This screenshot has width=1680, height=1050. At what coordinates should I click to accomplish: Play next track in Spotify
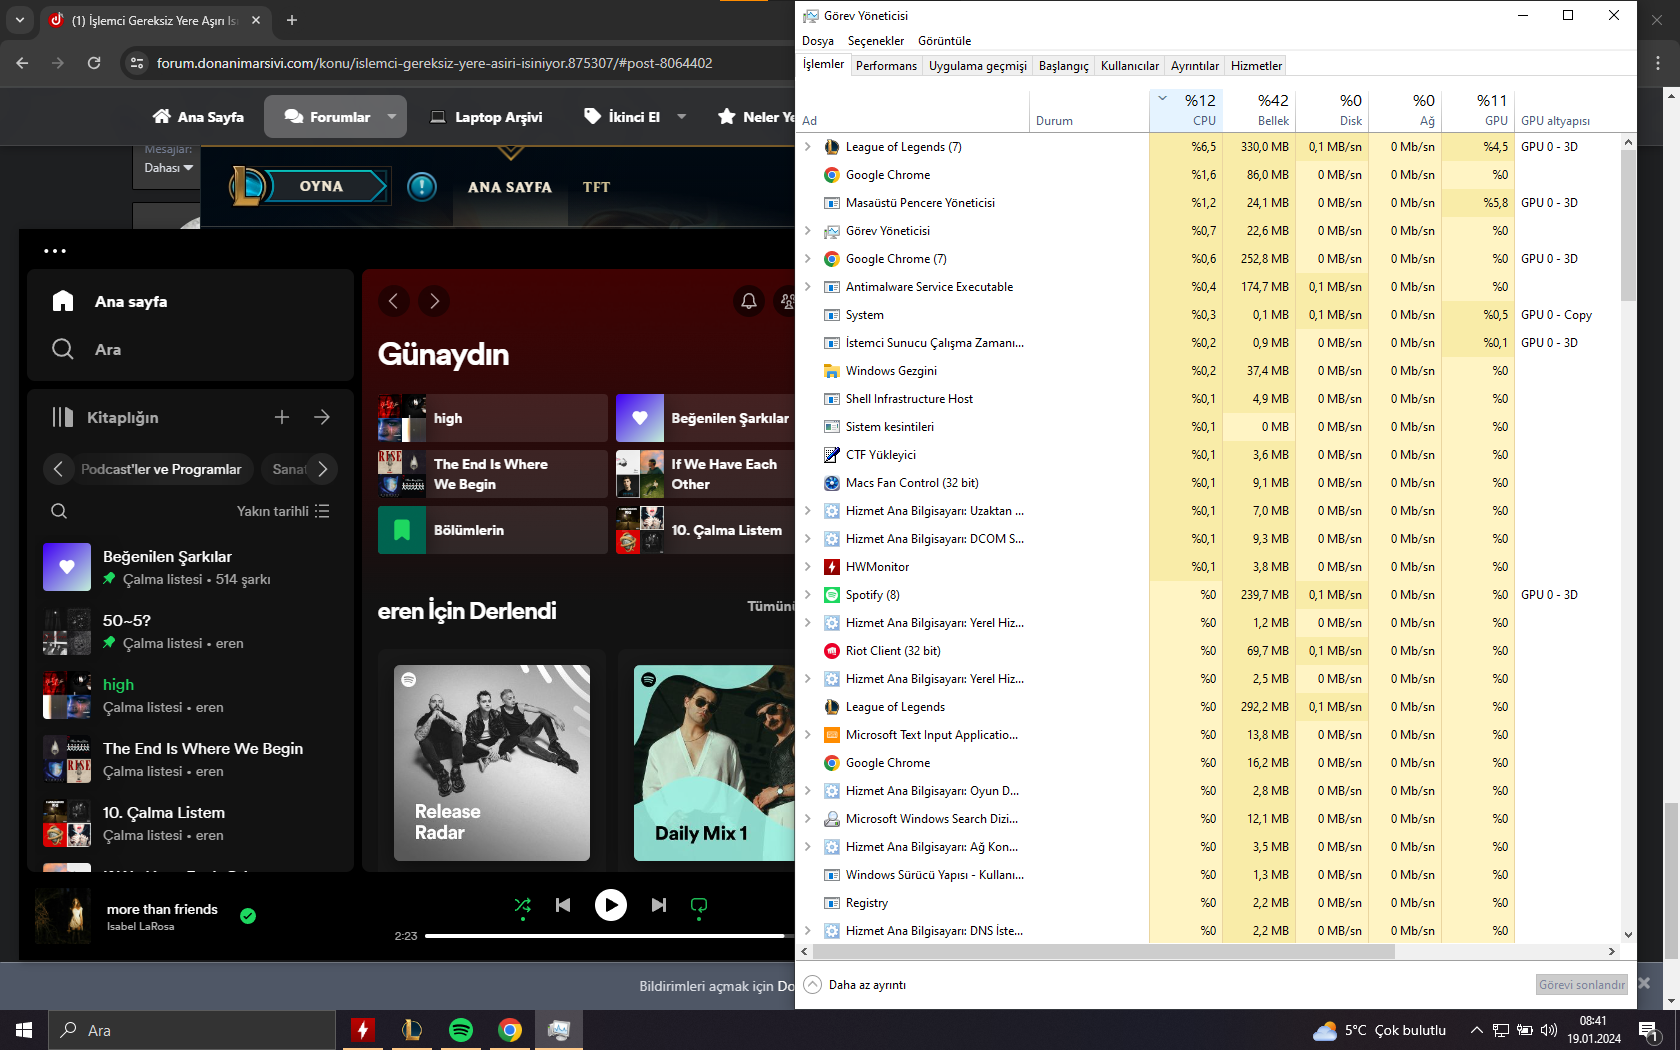click(x=659, y=905)
